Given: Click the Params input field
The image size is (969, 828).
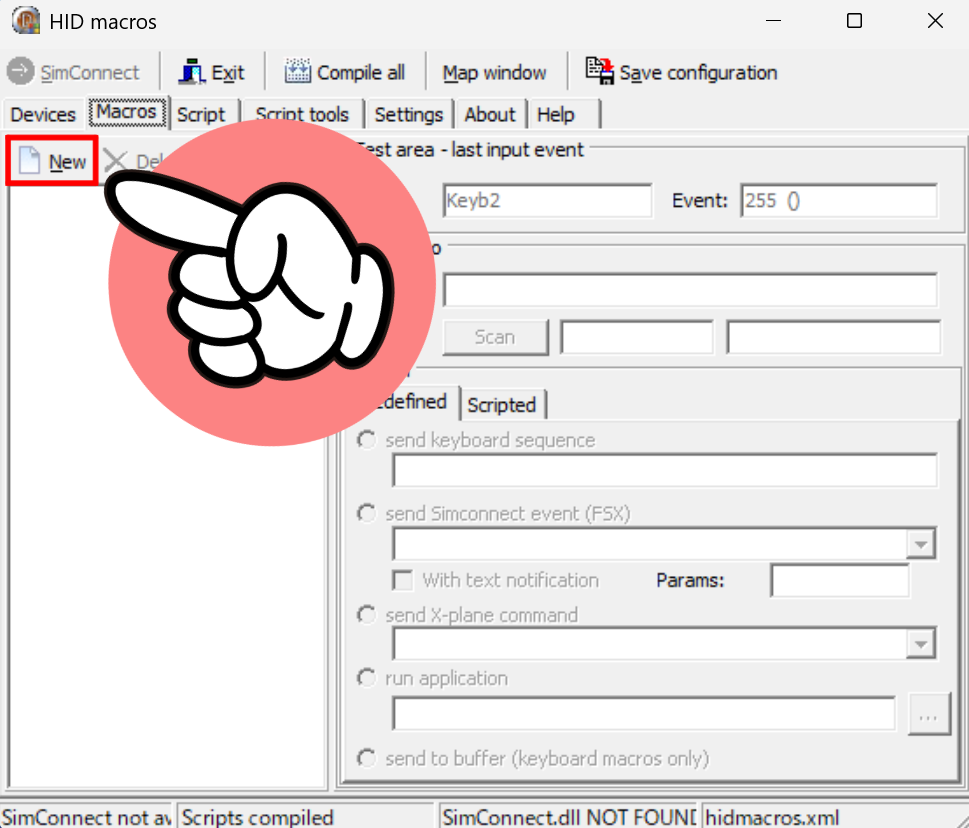Looking at the screenshot, I should point(839,580).
